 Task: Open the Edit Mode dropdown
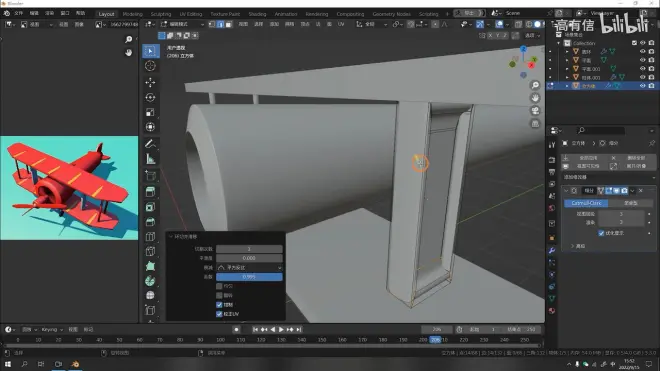point(182,24)
